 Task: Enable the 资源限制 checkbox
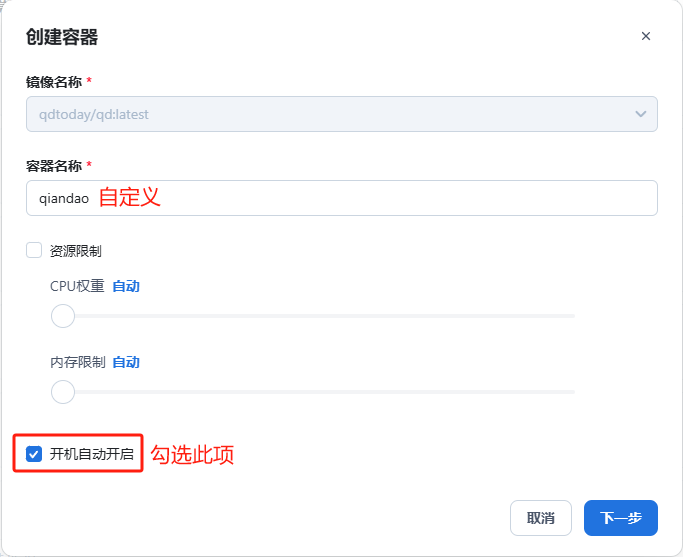[34, 250]
